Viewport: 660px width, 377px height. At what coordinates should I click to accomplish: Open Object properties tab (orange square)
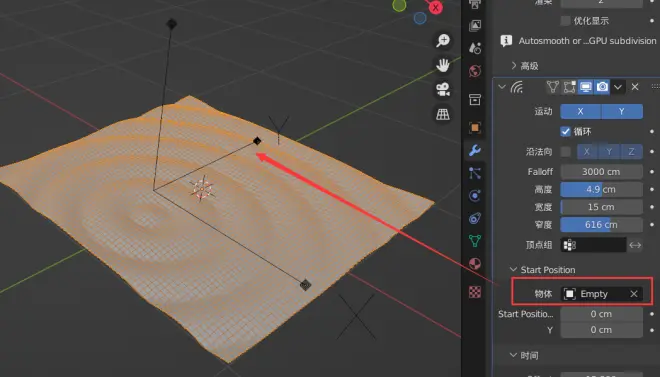click(x=475, y=127)
